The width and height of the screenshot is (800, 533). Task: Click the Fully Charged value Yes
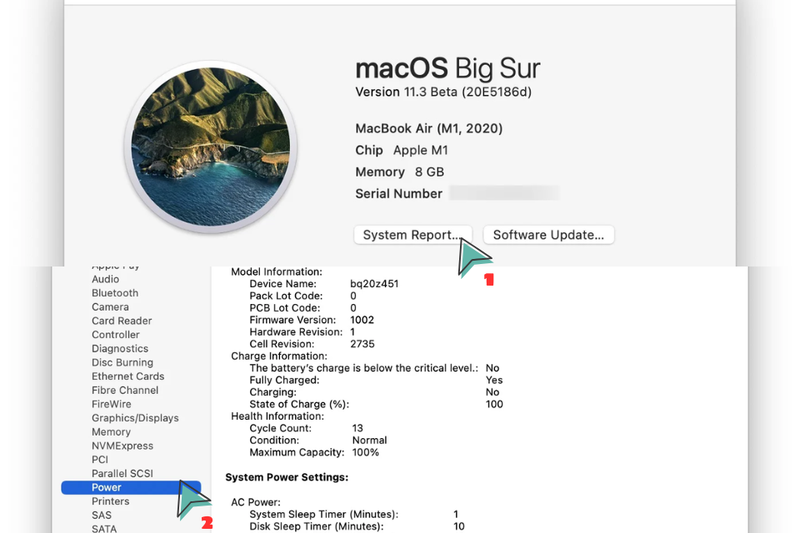pyautogui.click(x=494, y=380)
